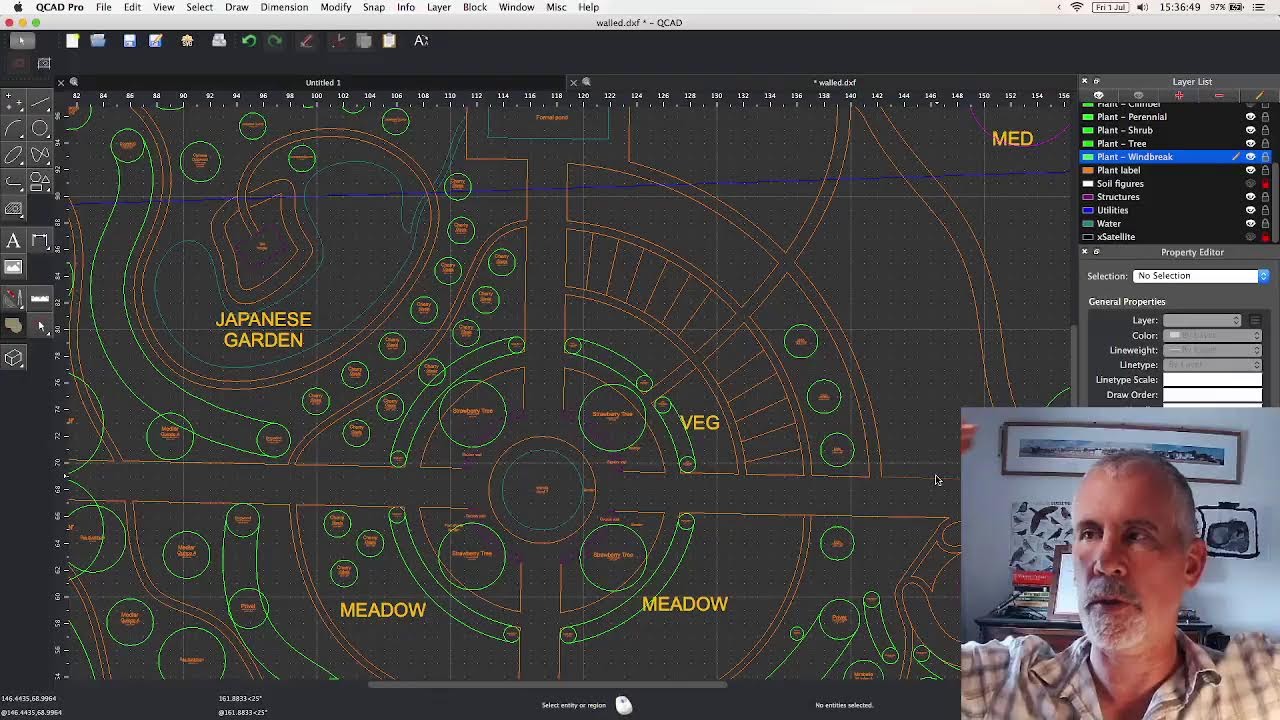Click the text options icon in the top toolbar
This screenshot has width=1280, height=720.
pos(421,41)
